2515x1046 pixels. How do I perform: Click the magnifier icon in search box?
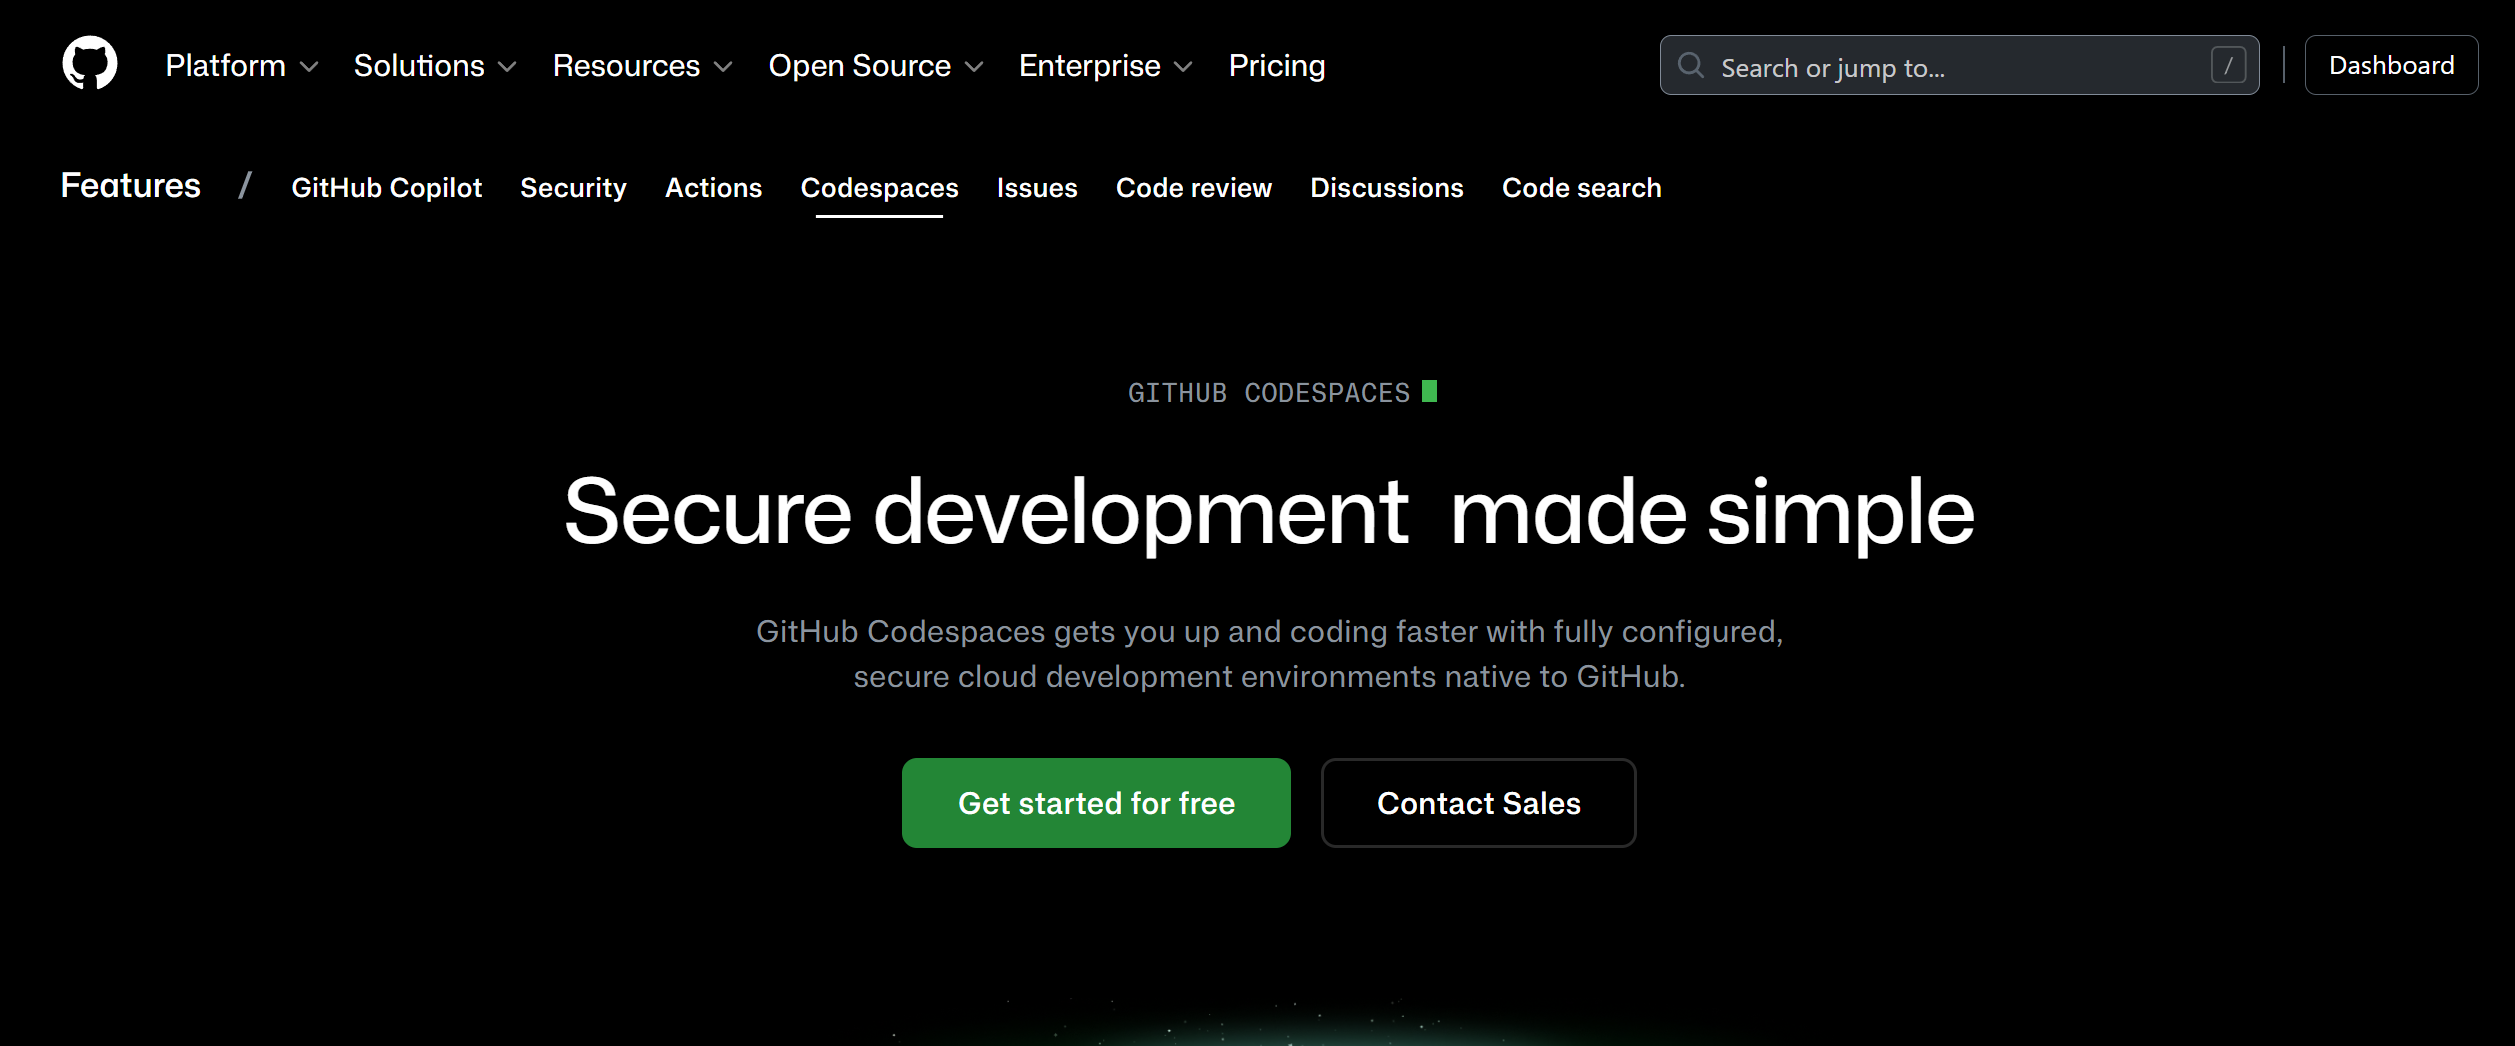1690,66
